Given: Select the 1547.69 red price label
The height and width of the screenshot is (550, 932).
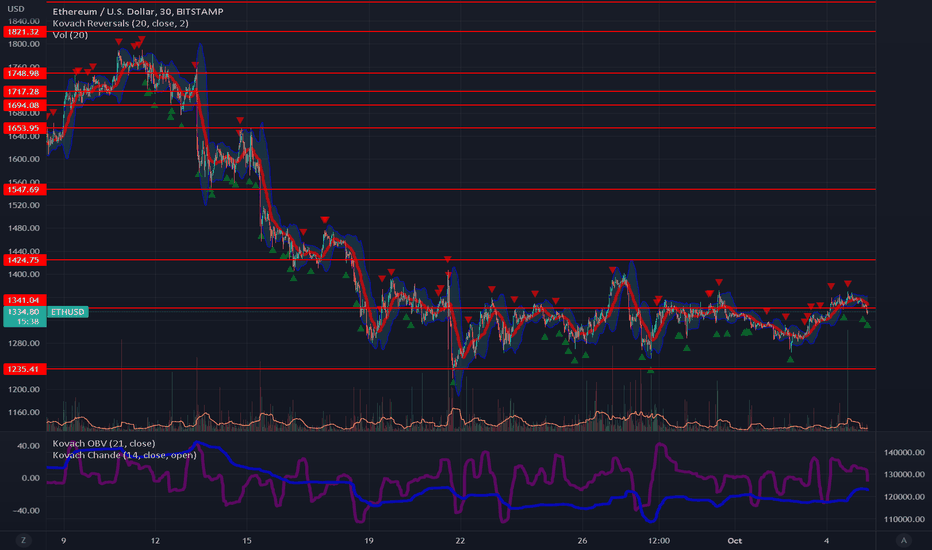Looking at the screenshot, I should tap(24, 189).
